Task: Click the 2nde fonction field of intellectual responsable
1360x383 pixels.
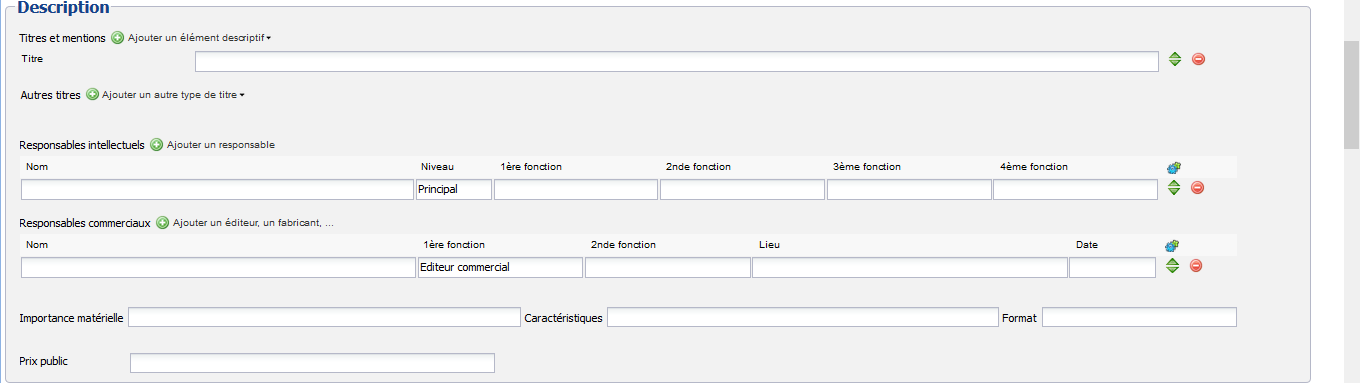Action: (742, 189)
